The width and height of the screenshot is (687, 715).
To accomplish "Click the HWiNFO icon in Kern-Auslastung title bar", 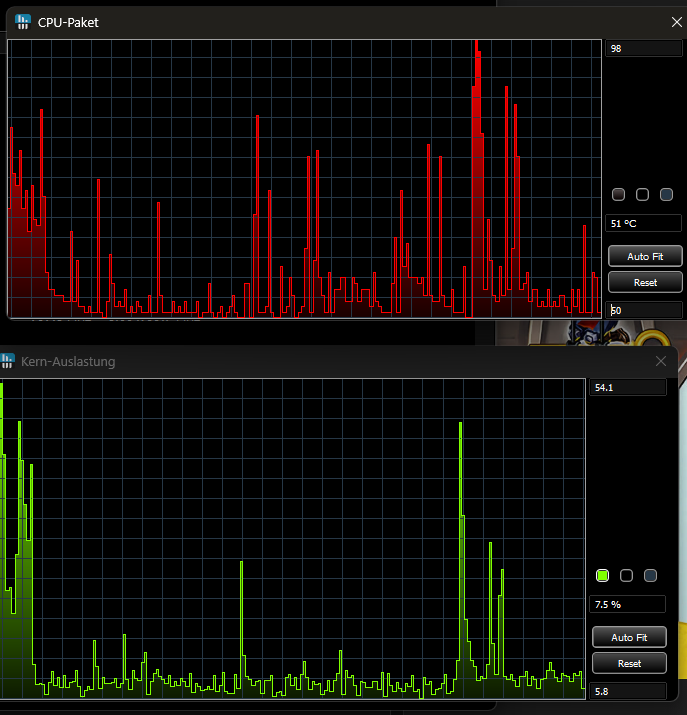I will click(6, 361).
